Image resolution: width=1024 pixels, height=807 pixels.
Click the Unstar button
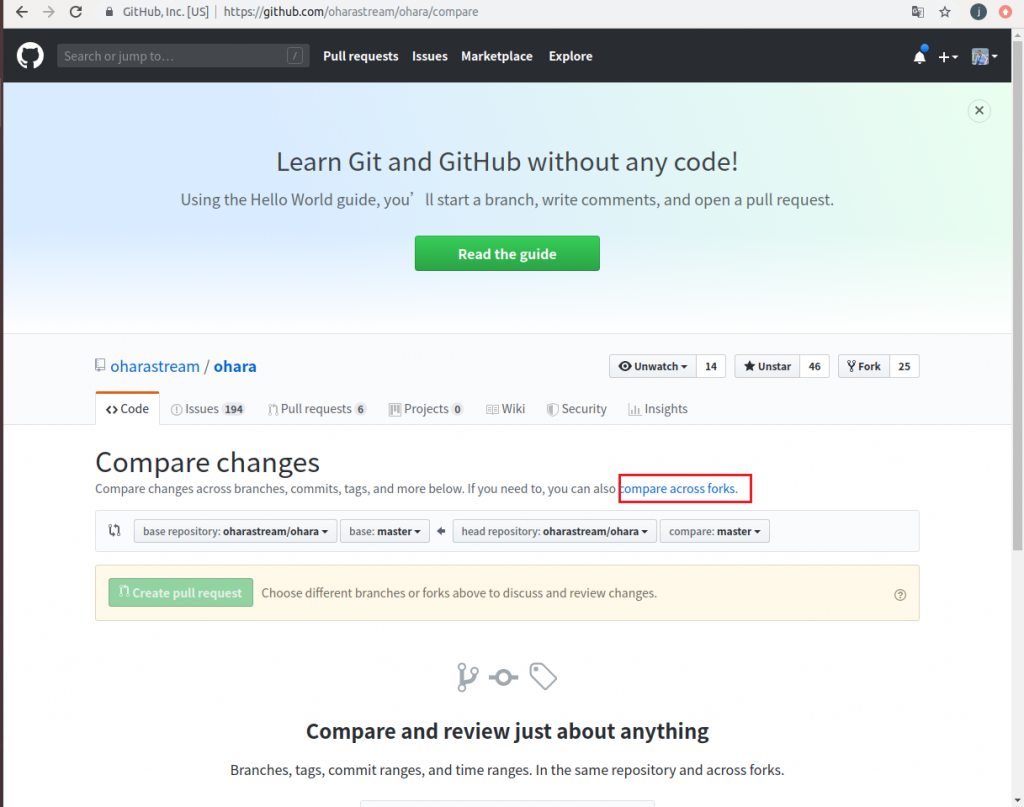[x=767, y=366]
